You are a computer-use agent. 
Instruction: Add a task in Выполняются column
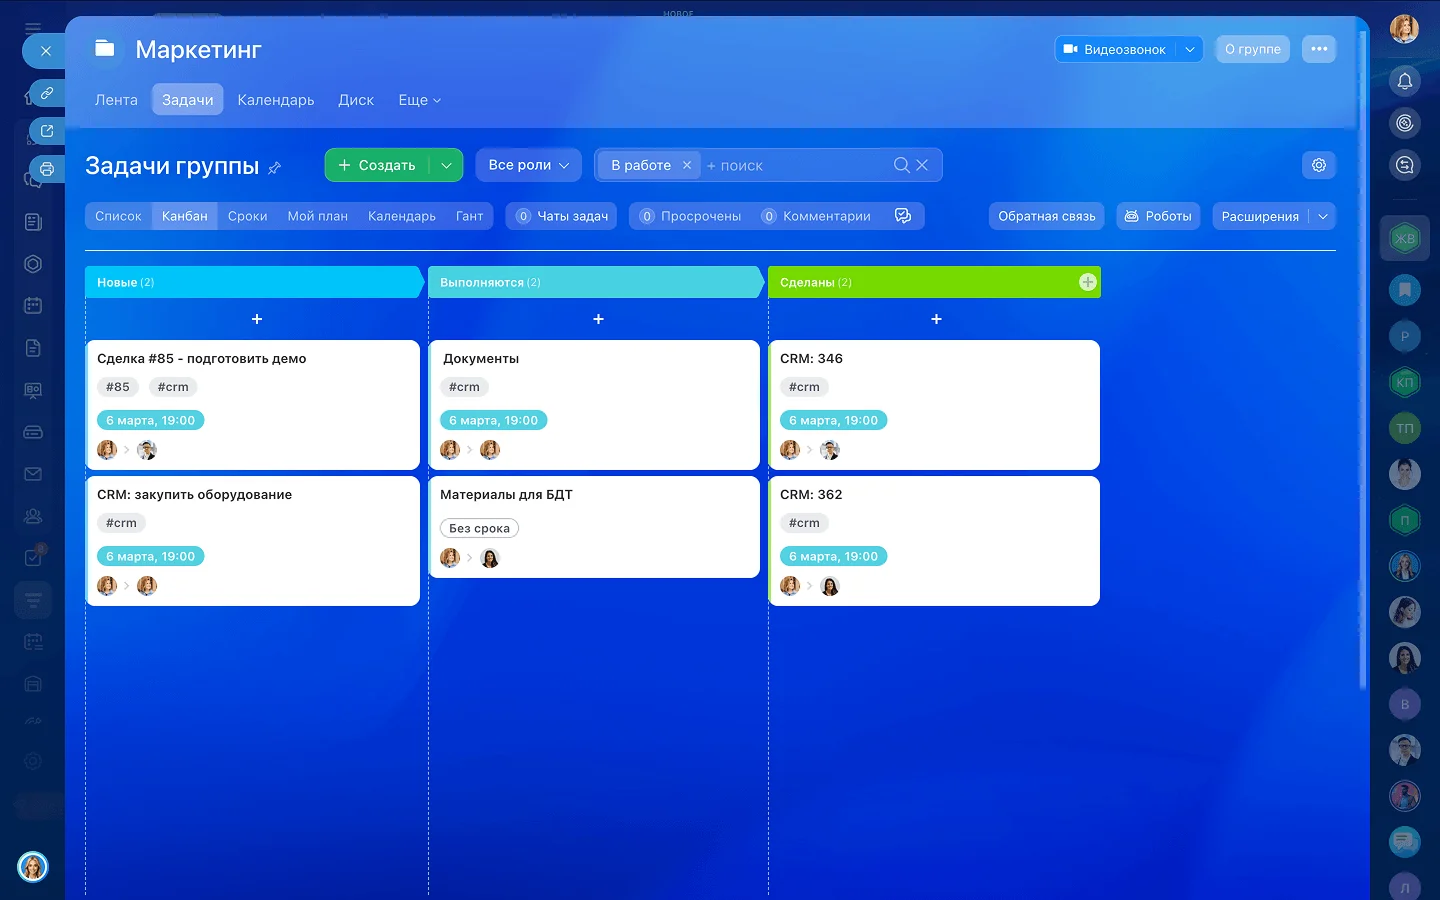[x=598, y=319]
